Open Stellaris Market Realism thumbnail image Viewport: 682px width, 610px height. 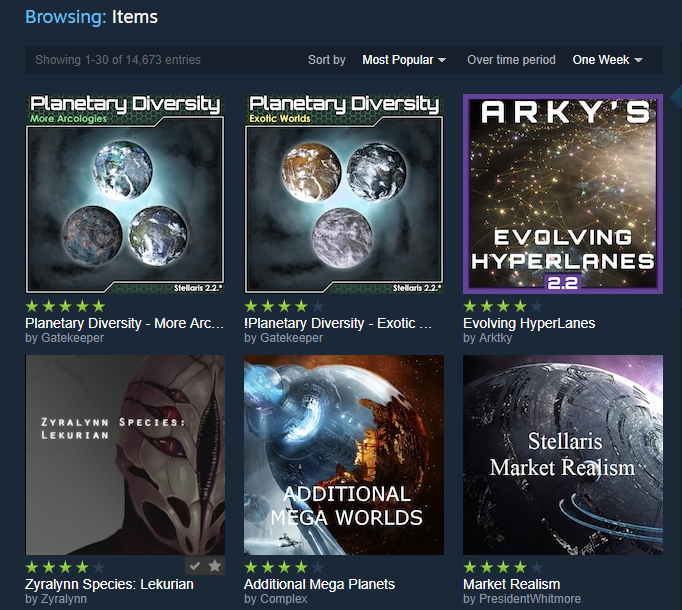coord(563,455)
